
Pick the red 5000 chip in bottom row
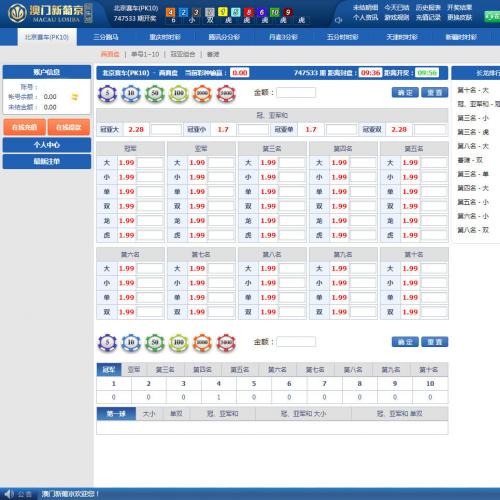pos(226,343)
